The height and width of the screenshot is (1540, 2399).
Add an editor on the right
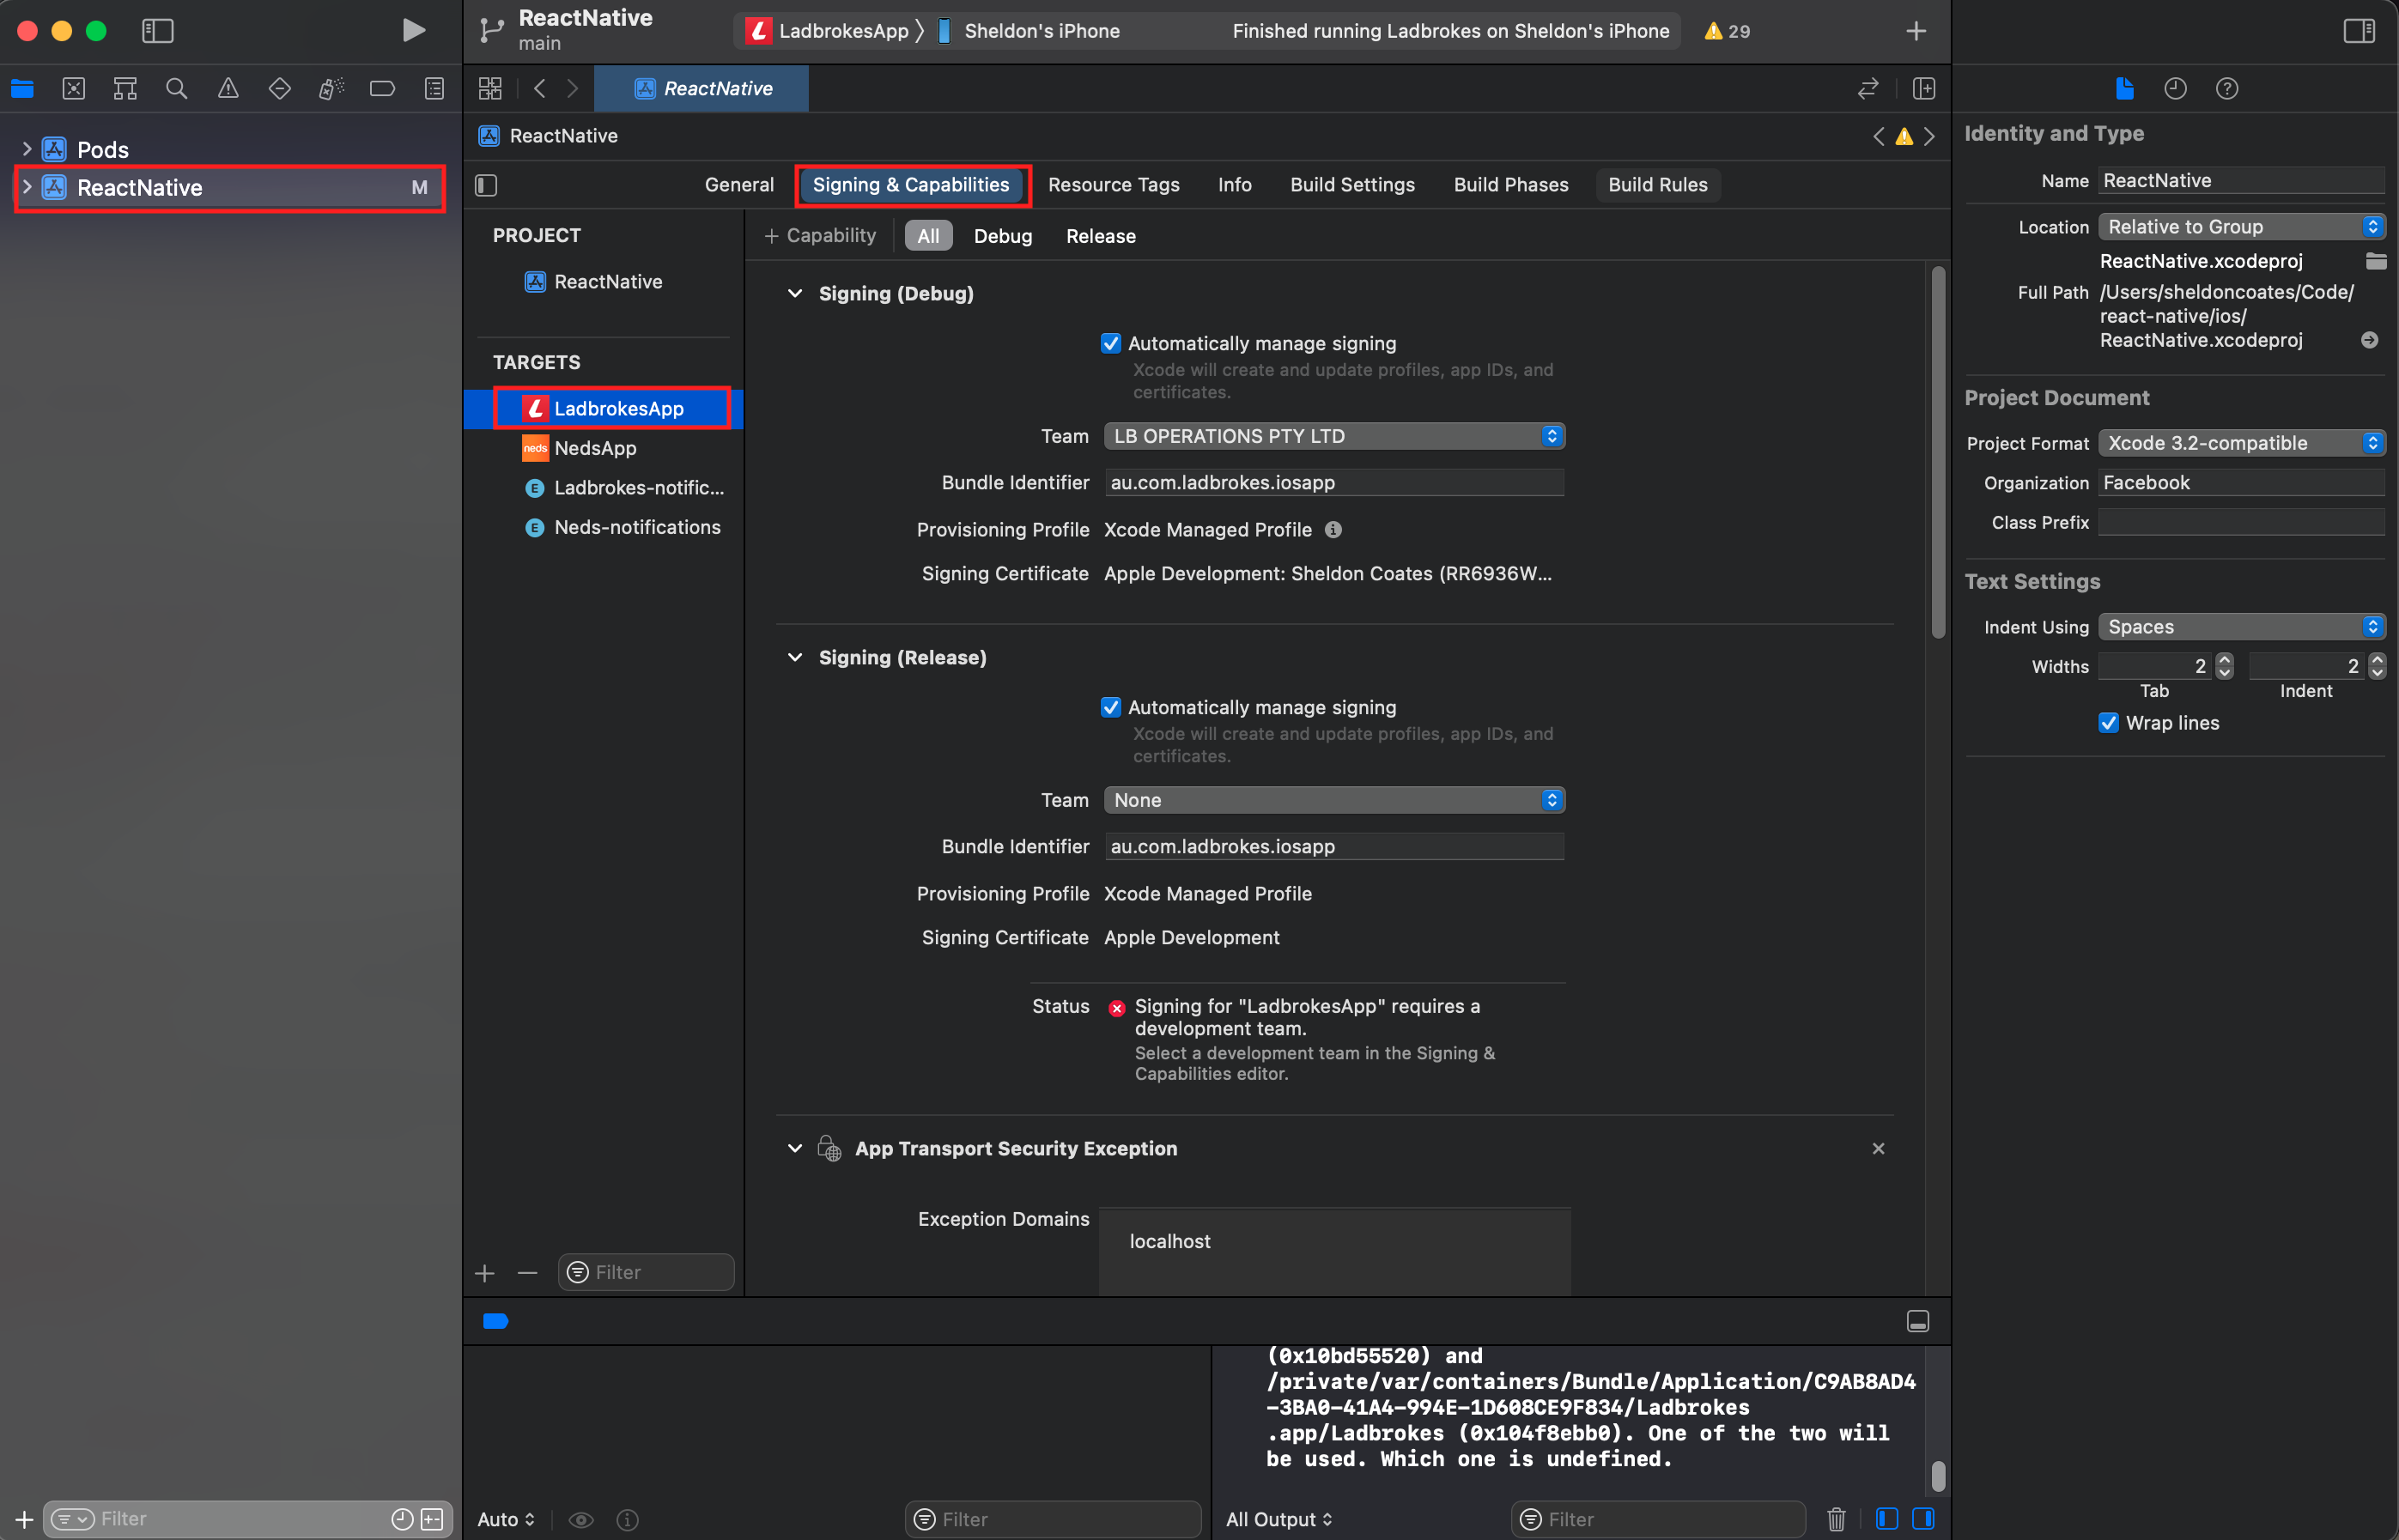tap(1923, 88)
